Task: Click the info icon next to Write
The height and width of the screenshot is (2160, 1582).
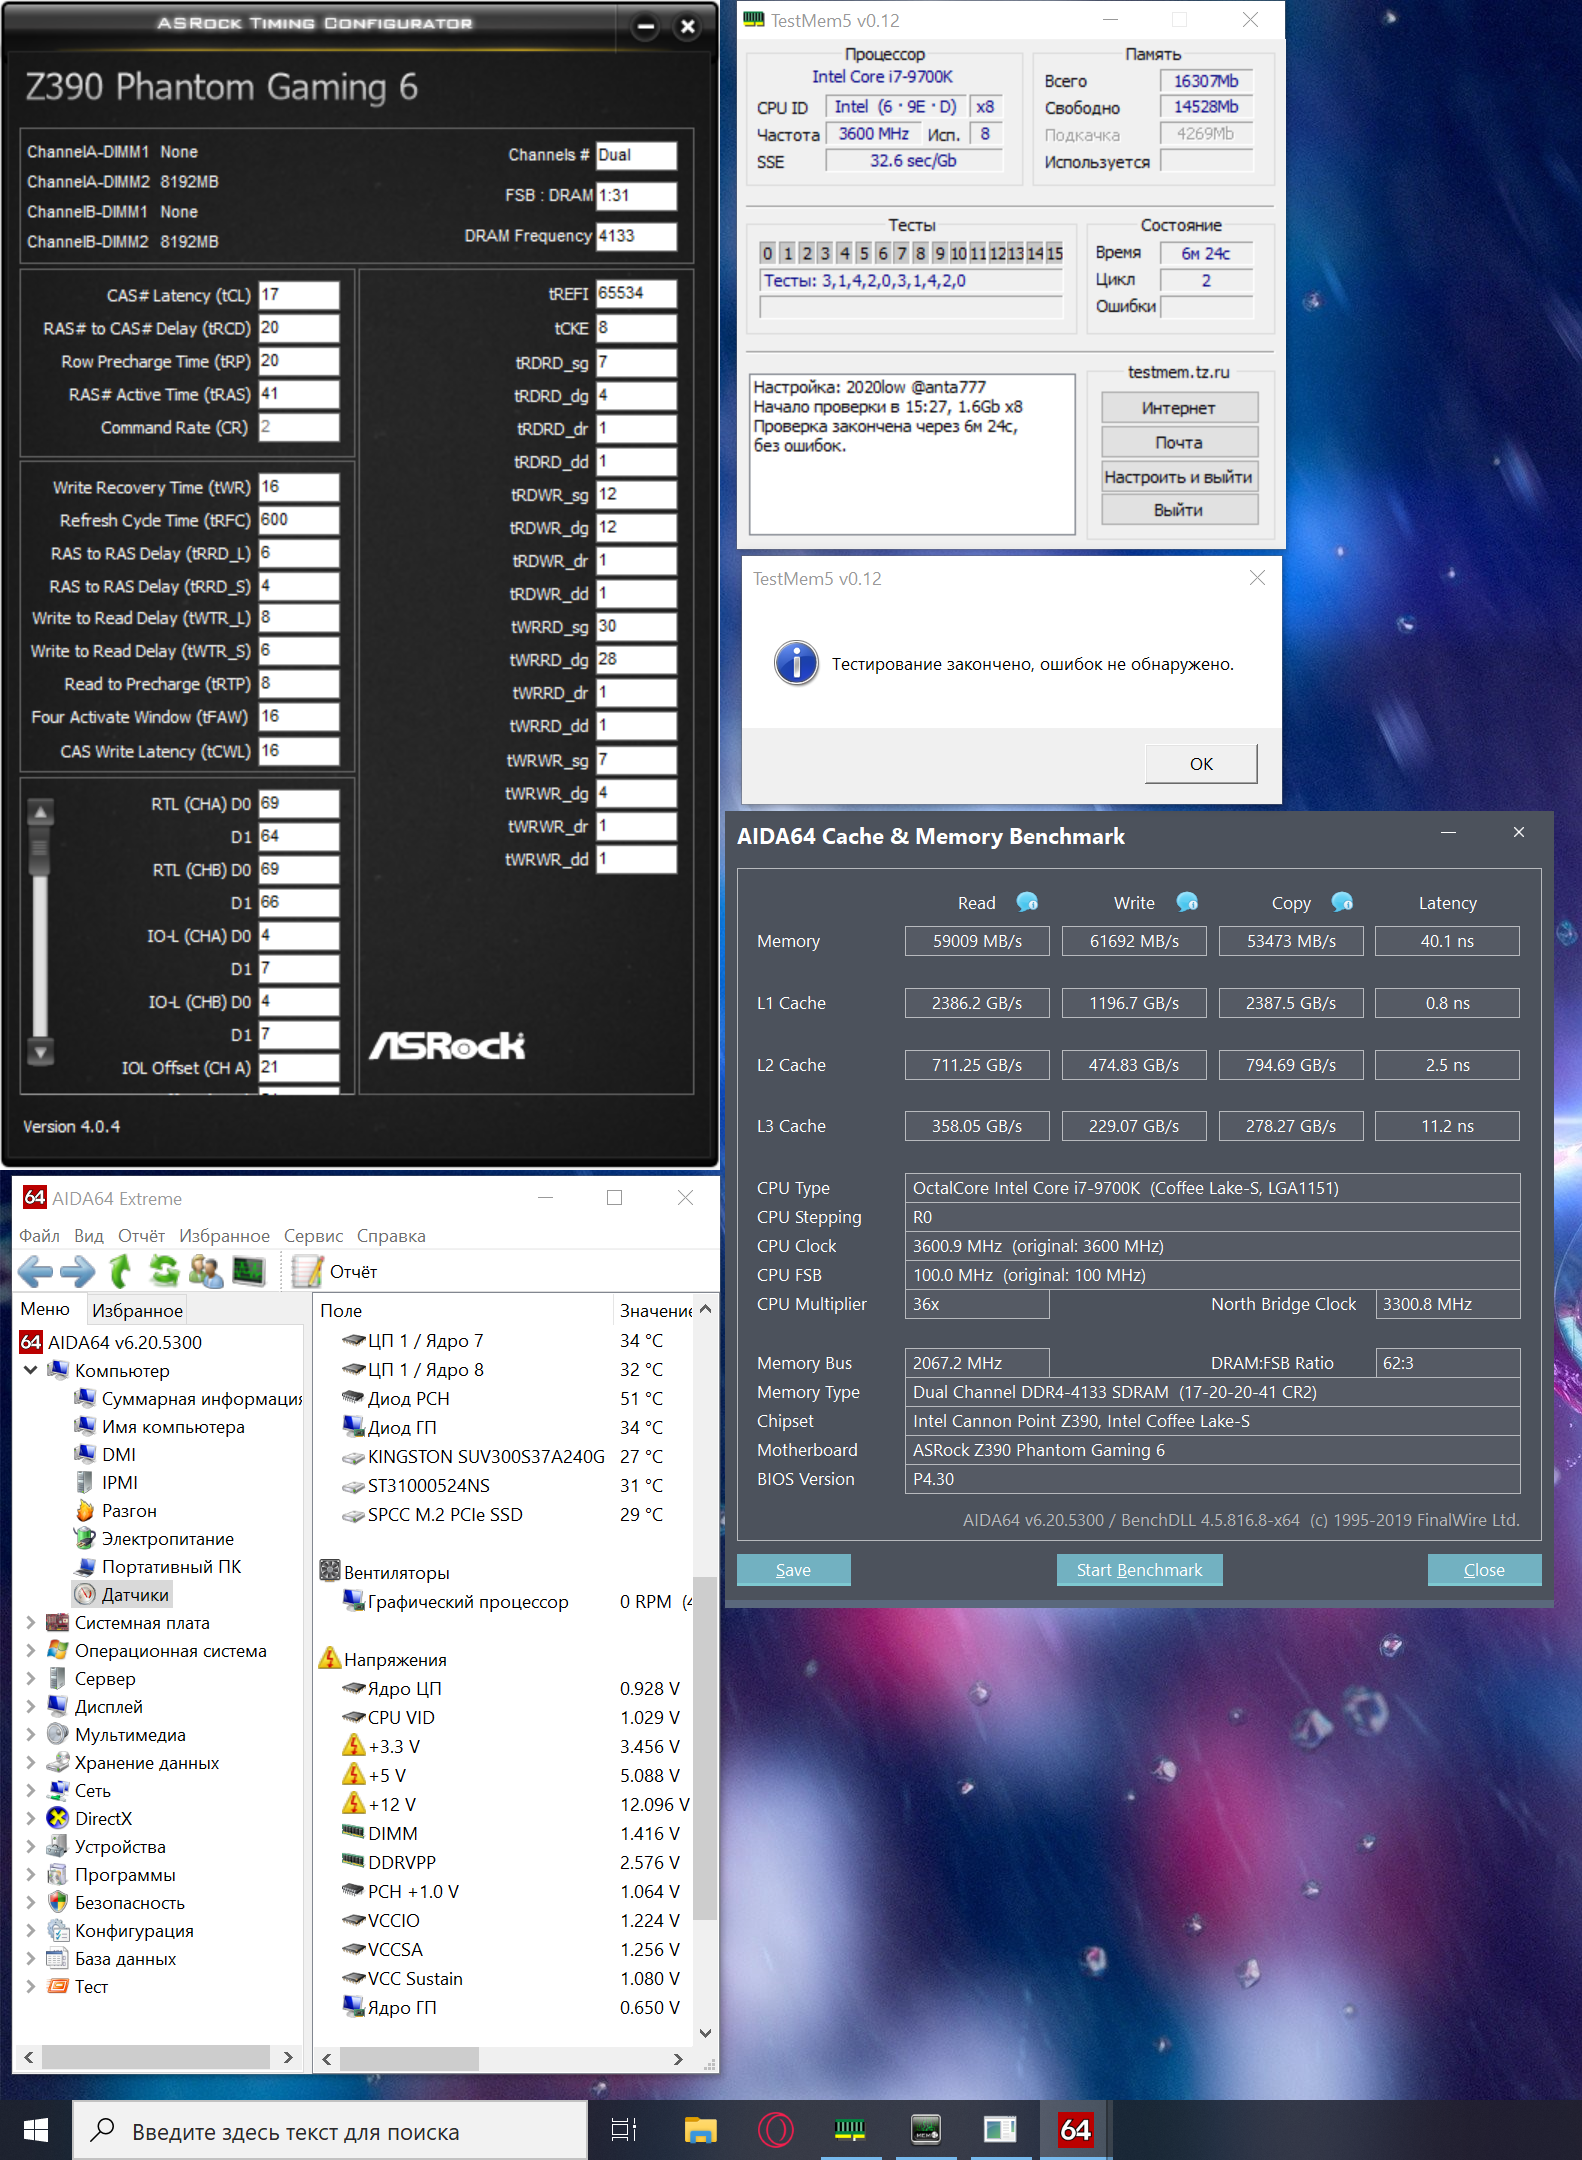Action: (x=1187, y=902)
